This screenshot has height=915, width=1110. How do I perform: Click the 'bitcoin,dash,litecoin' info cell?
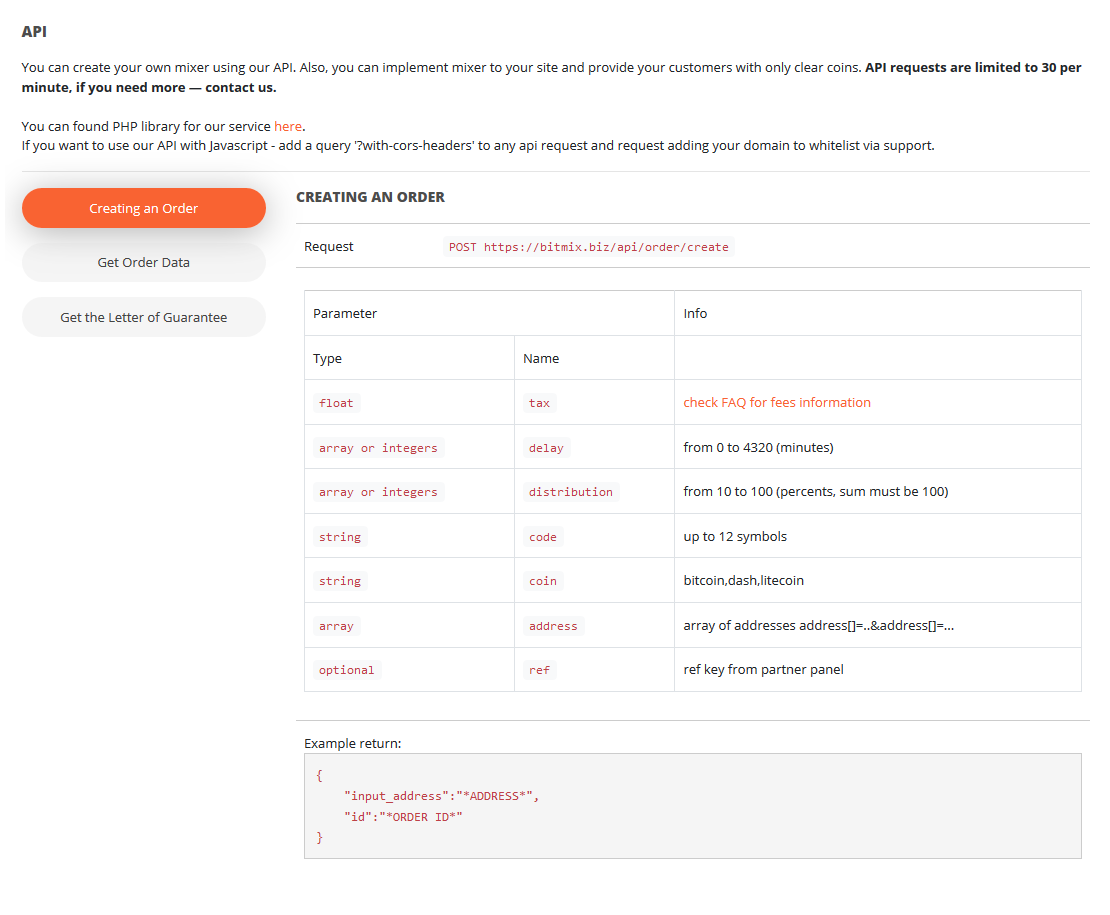pyautogui.click(x=743, y=580)
